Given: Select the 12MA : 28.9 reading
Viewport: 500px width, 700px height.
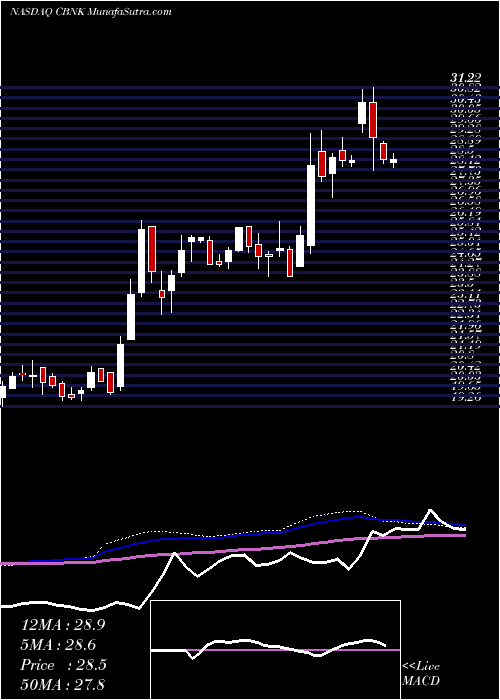Looking at the screenshot, I should click(x=63, y=625).
